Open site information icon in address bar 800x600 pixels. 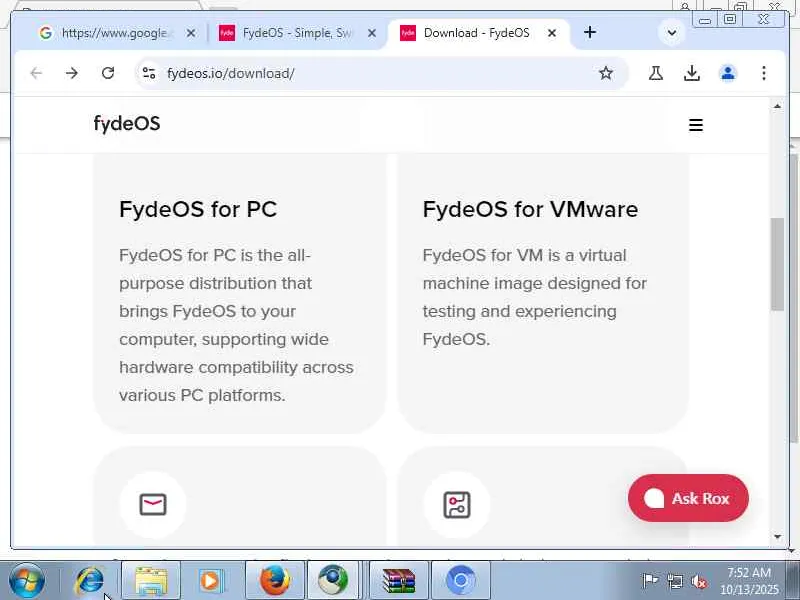pyautogui.click(x=149, y=73)
